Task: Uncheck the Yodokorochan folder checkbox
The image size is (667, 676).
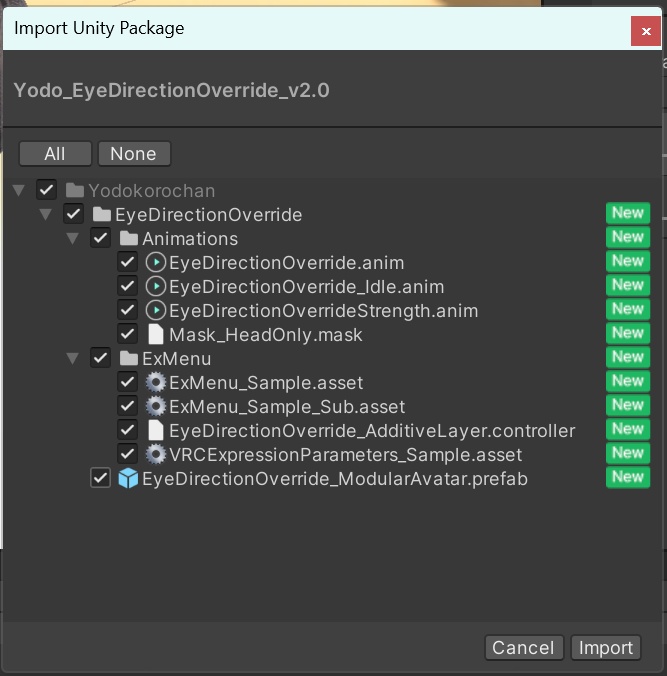Action: [46, 190]
